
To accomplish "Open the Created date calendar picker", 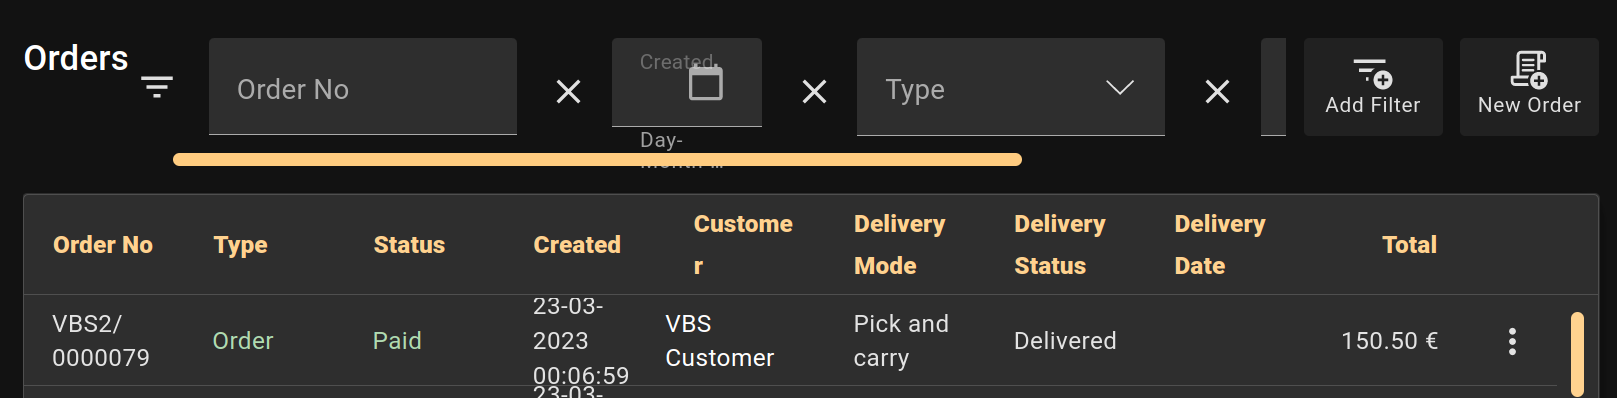I will [705, 82].
